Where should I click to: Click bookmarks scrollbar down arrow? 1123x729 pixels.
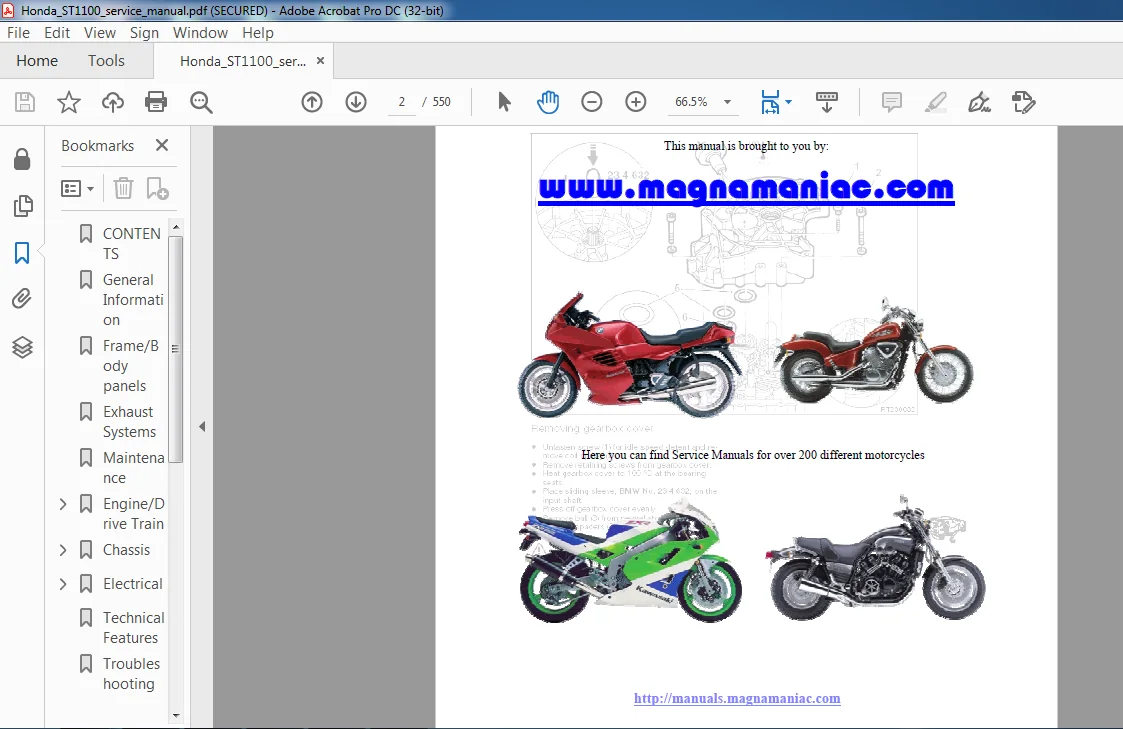coord(175,715)
